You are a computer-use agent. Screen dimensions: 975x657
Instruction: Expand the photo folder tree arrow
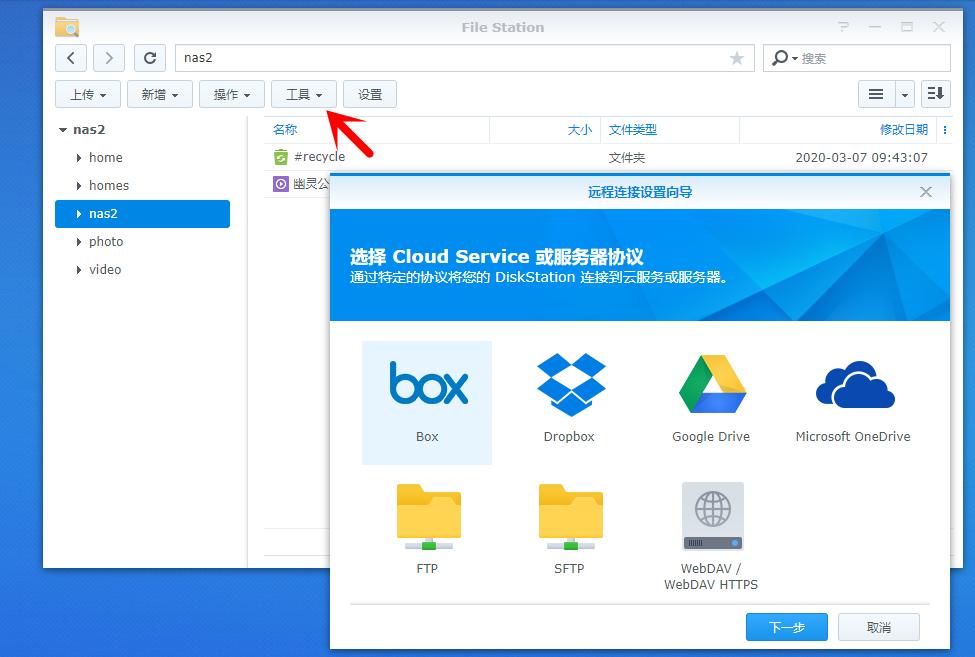click(78, 242)
